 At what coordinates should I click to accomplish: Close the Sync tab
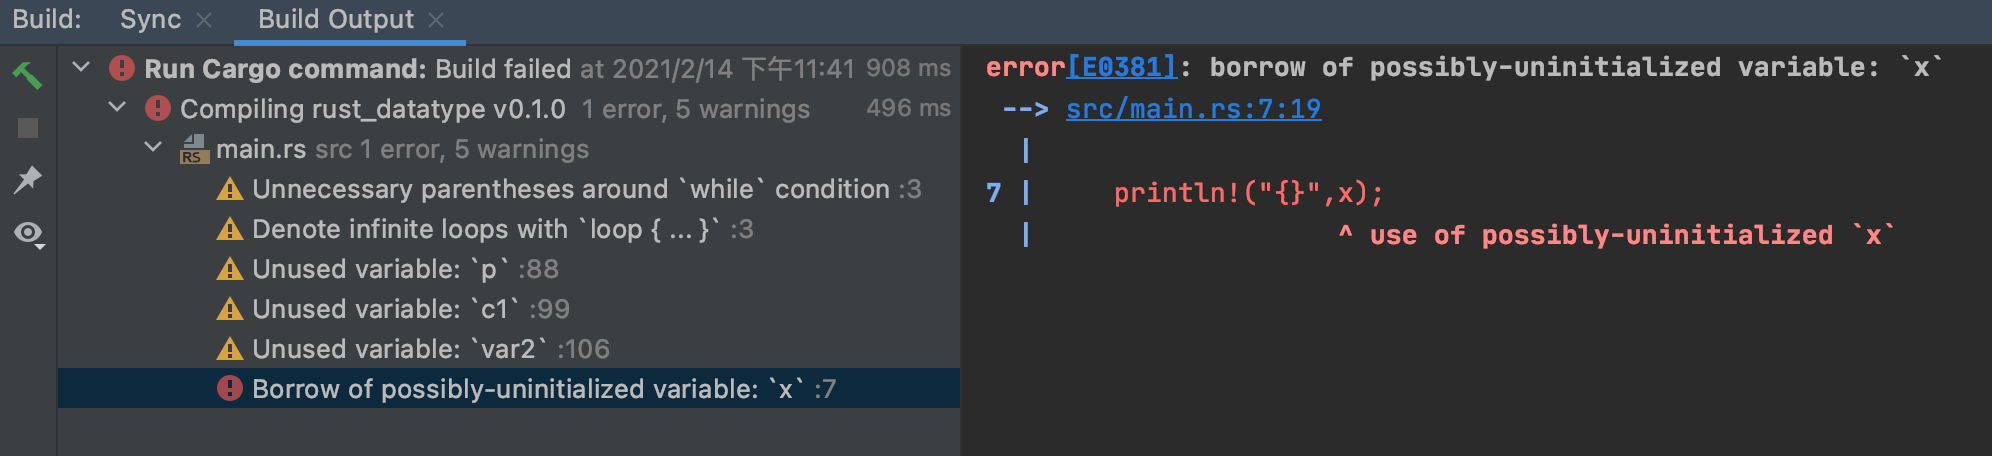coord(204,20)
